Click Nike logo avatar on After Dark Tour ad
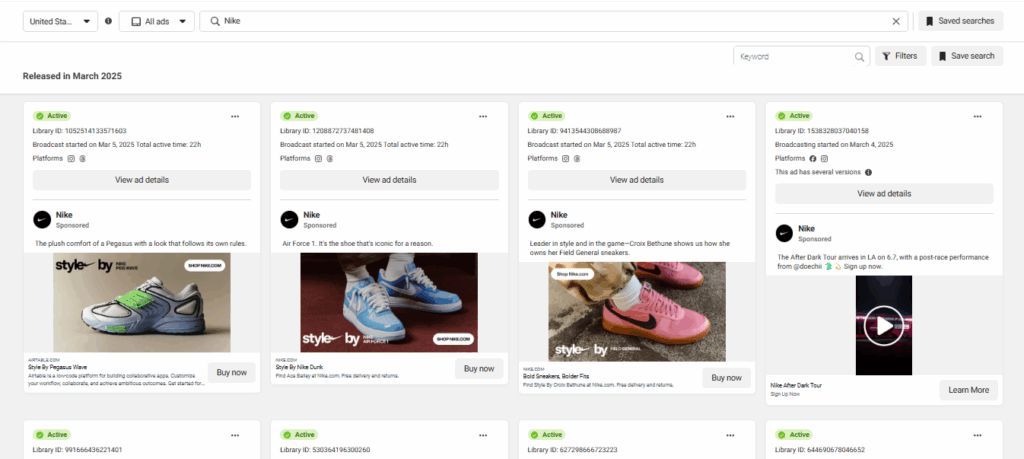The height and width of the screenshot is (459, 1024). (x=784, y=233)
